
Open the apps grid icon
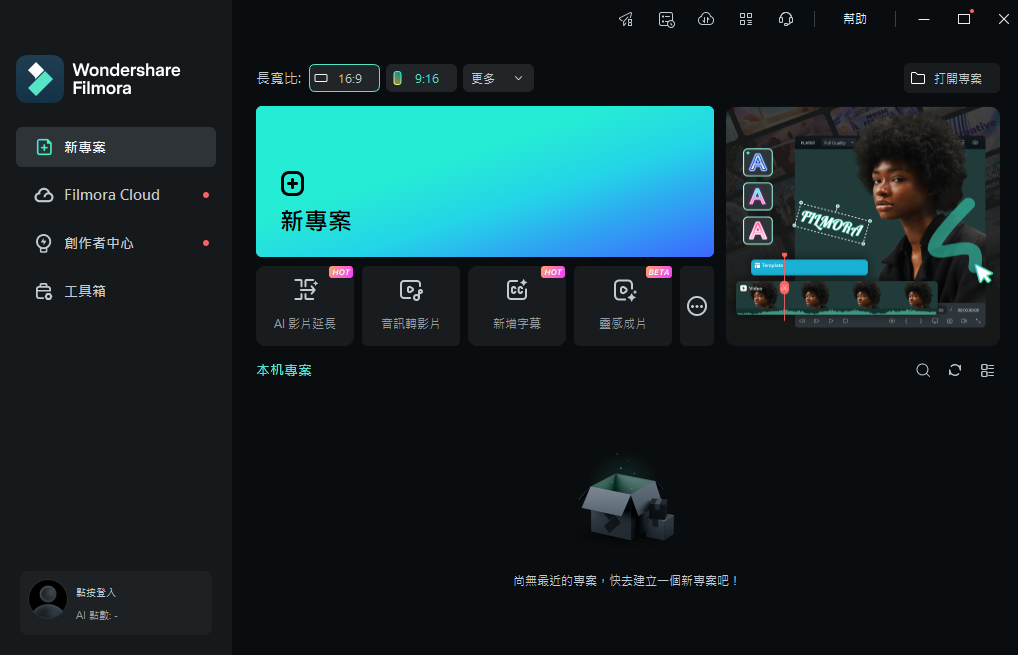coord(746,19)
